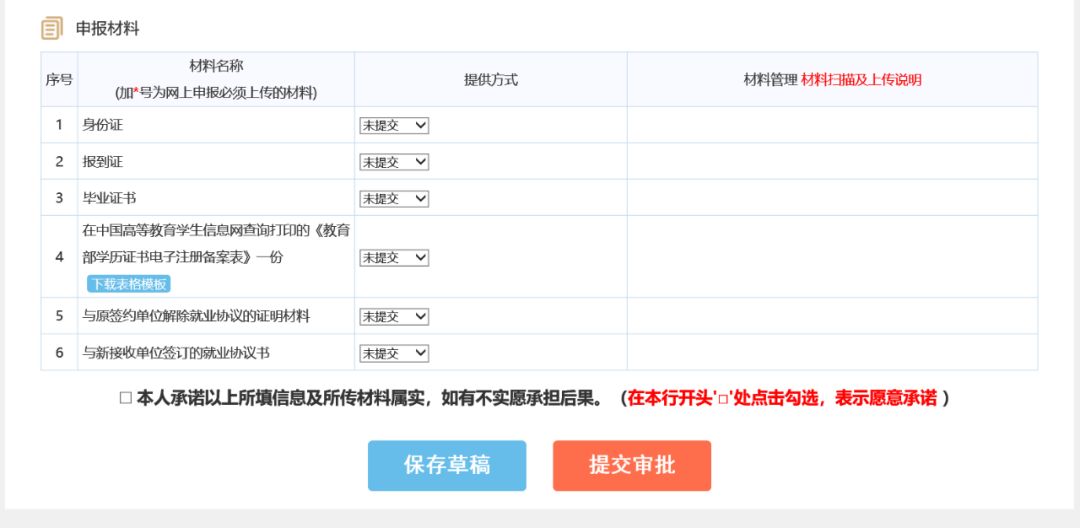
Task: Click the 序号 column header
Action: coord(59,80)
